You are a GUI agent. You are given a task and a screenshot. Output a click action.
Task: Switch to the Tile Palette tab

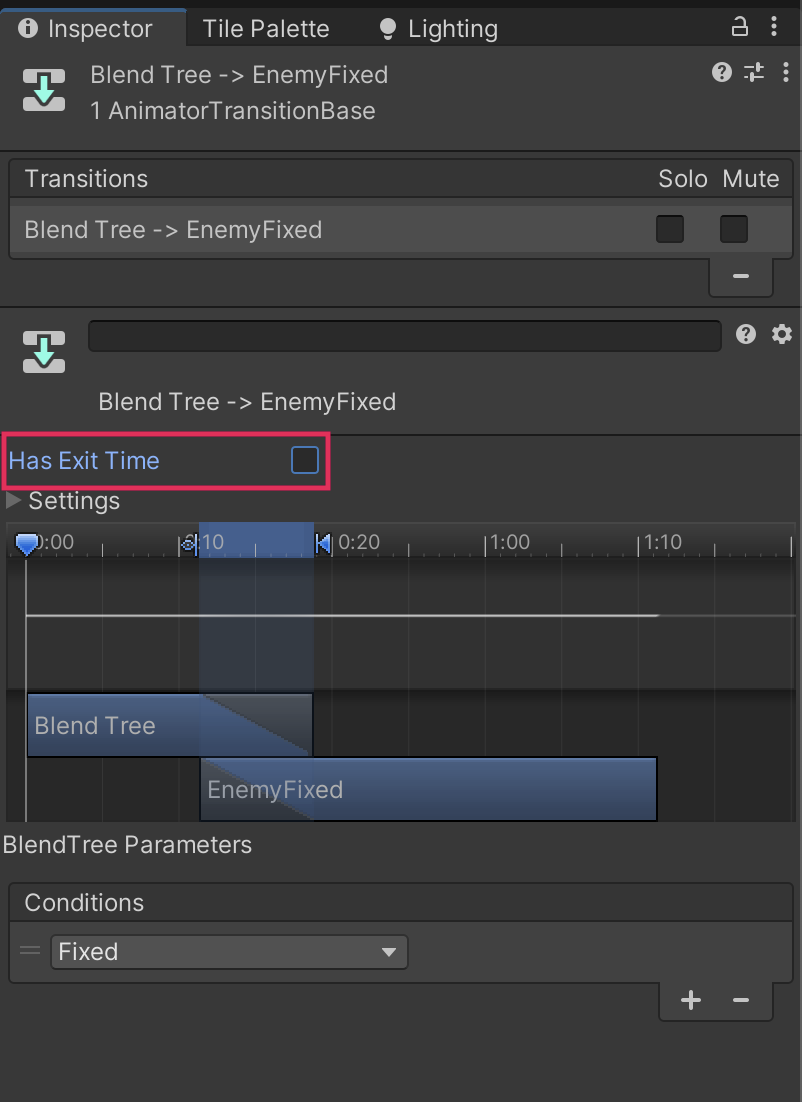click(x=266, y=29)
